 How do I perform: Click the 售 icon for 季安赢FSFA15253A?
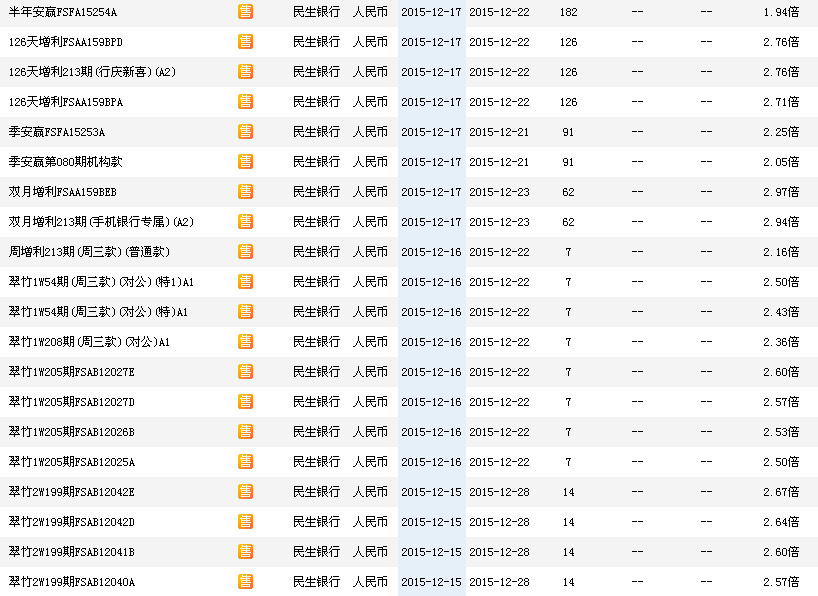pyautogui.click(x=245, y=132)
